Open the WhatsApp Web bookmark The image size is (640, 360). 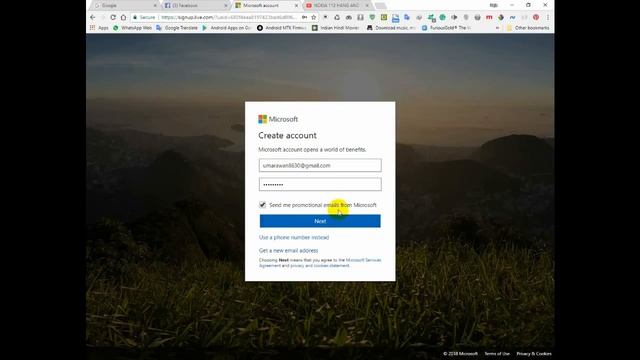(x=132, y=28)
